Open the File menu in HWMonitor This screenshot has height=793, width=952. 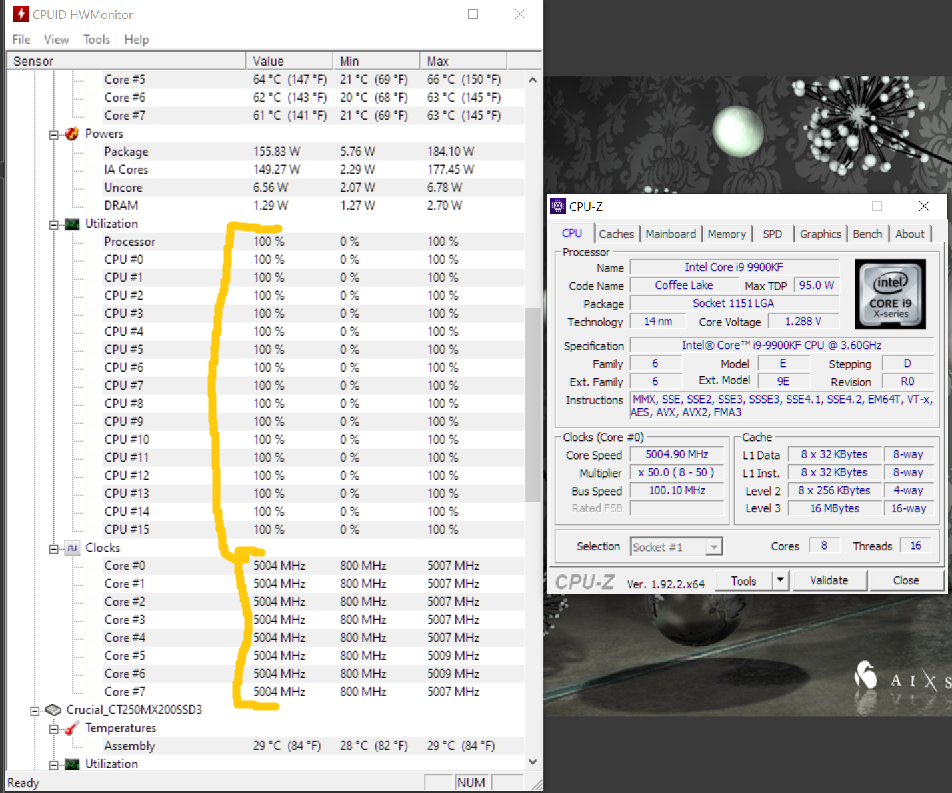pyautogui.click(x=21, y=39)
